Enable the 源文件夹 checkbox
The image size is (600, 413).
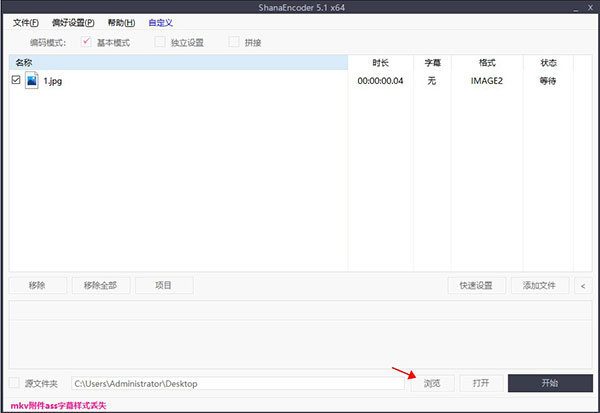[14, 382]
